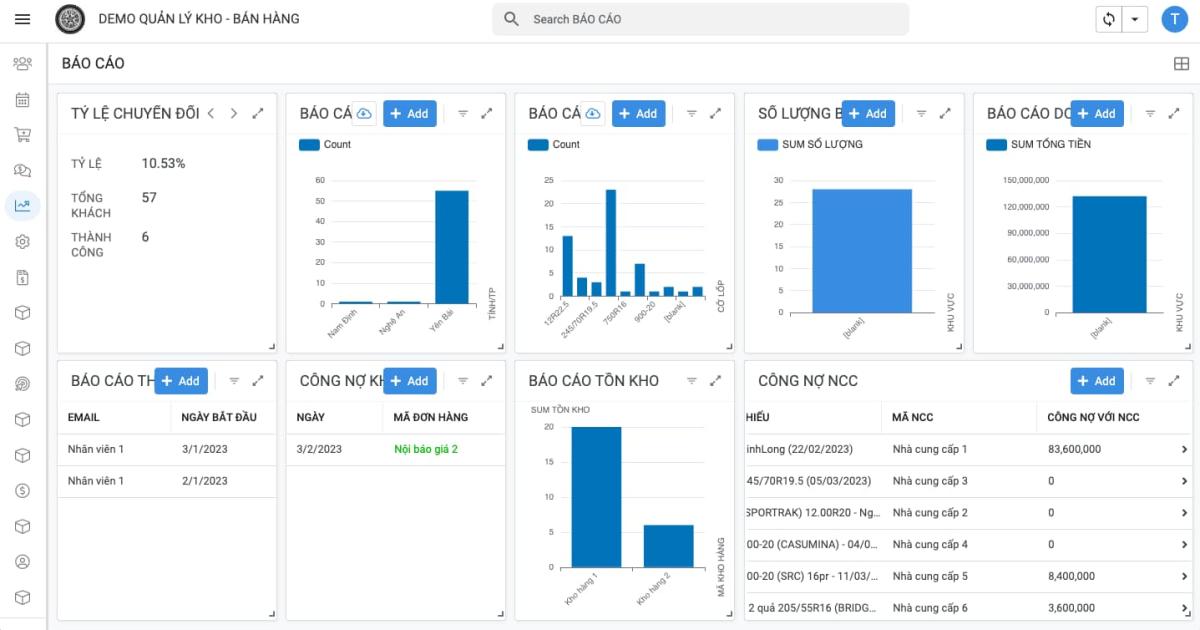Open the calendar icon in left sidebar

[x=22, y=98]
